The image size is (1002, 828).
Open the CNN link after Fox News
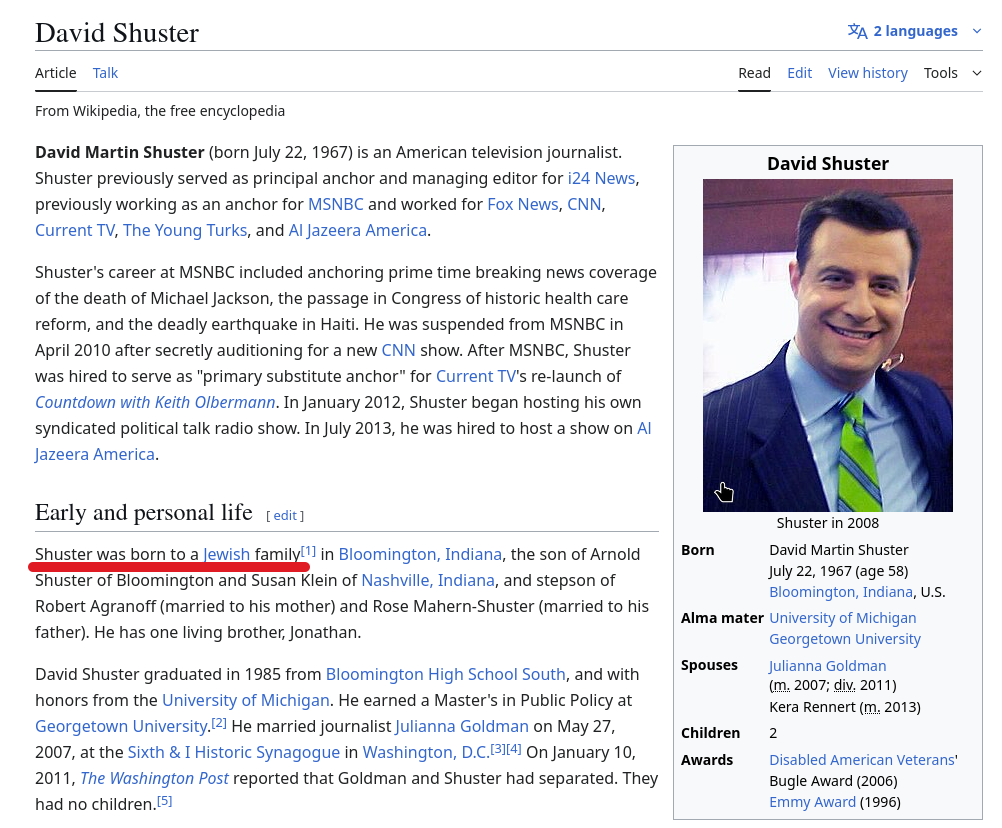[x=584, y=204]
